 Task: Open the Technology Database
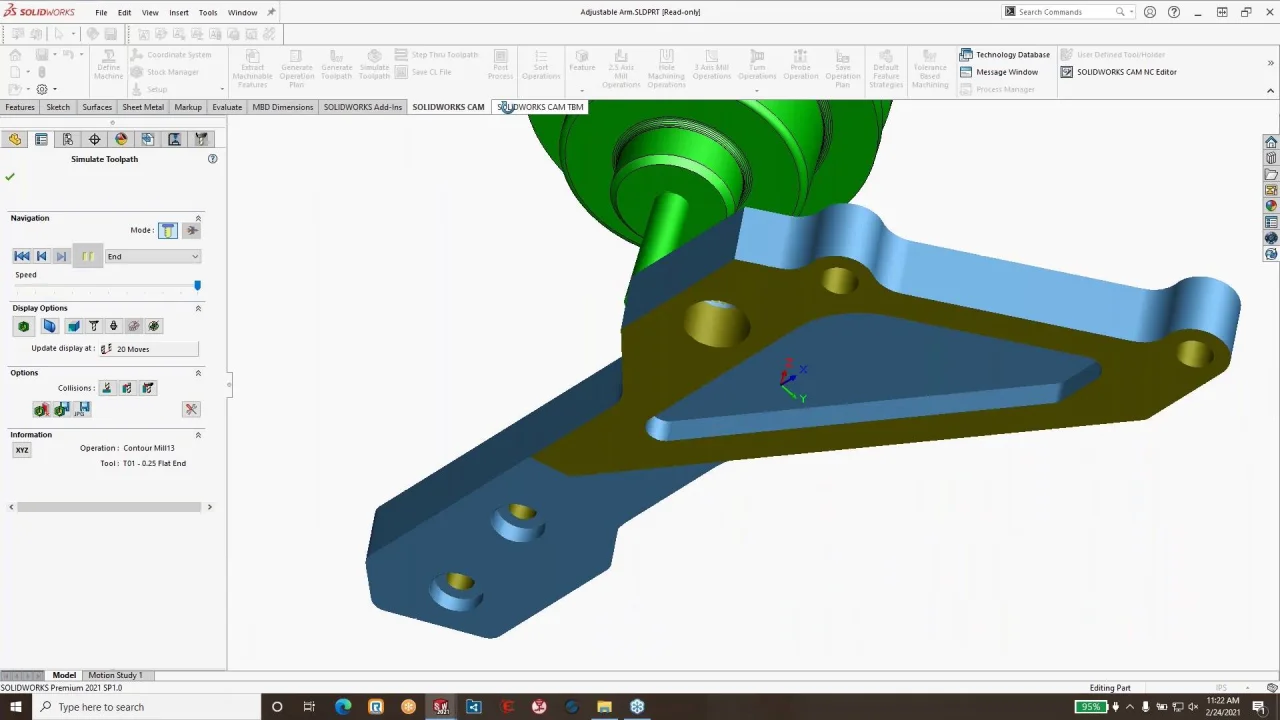pos(1005,55)
